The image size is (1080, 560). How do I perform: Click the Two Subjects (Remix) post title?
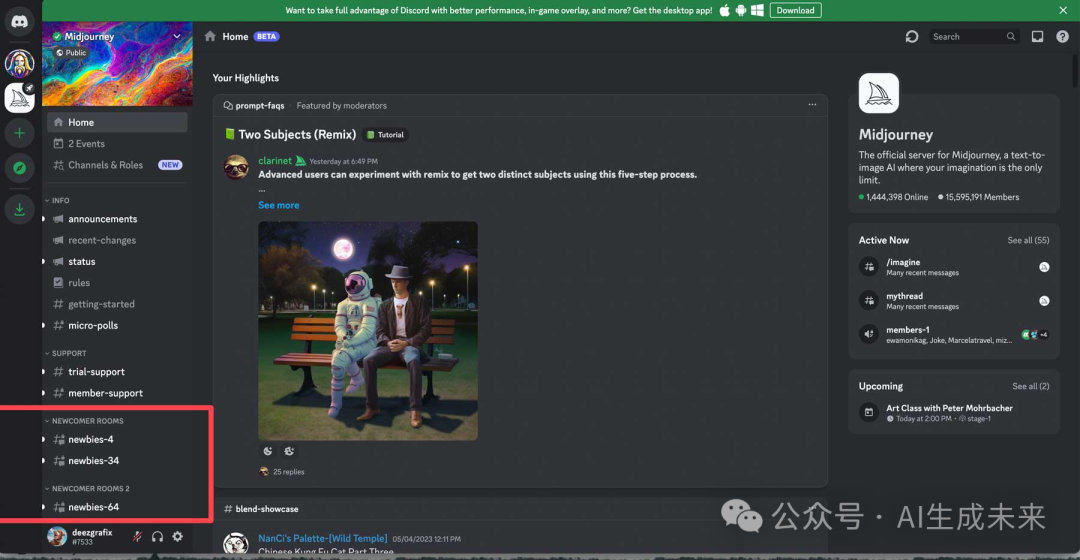pos(297,134)
